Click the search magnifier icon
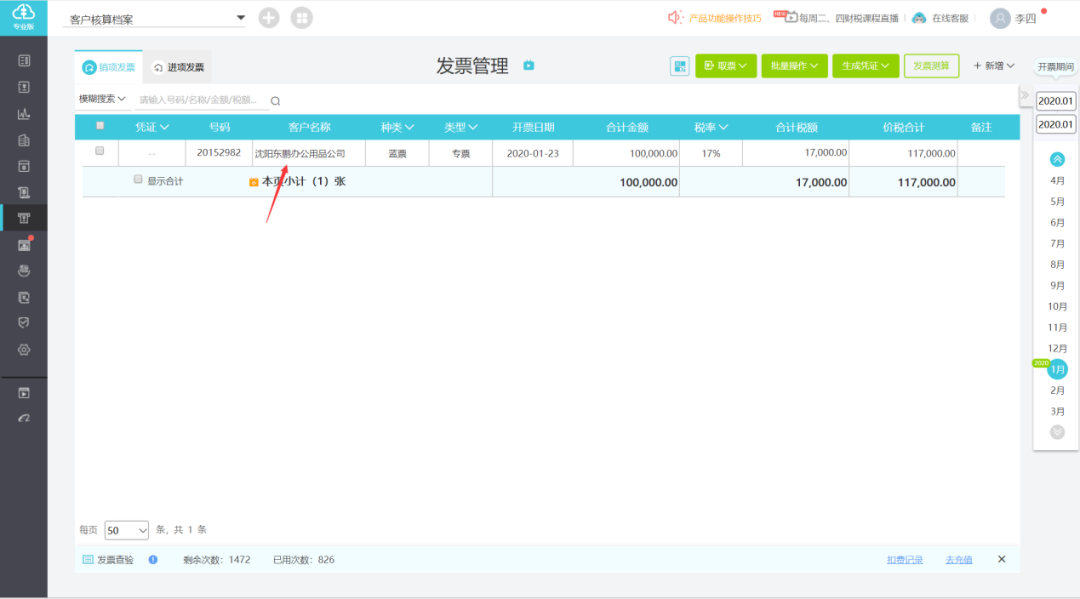1080x599 pixels. (x=275, y=101)
